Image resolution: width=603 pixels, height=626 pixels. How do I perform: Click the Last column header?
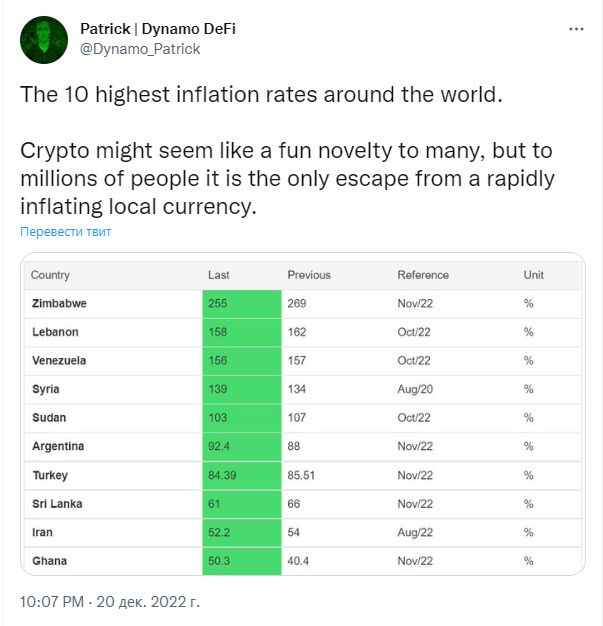(x=219, y=275)
